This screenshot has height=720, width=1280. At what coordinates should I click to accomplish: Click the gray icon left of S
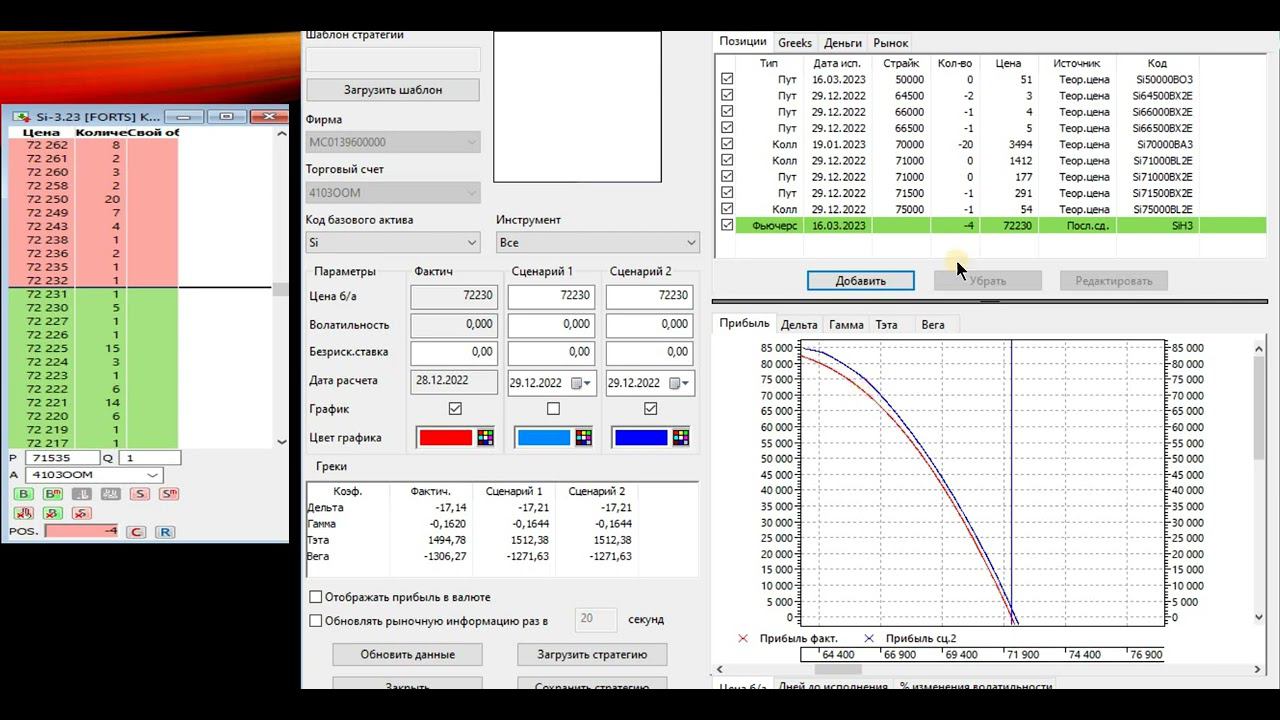(111, 494)
